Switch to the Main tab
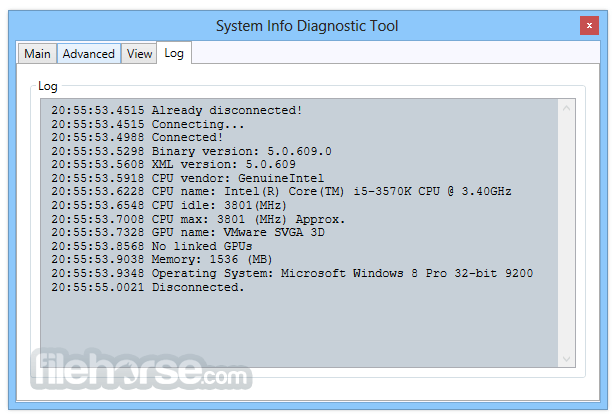This screenshot has width=615, height=420. coord(37,53)
